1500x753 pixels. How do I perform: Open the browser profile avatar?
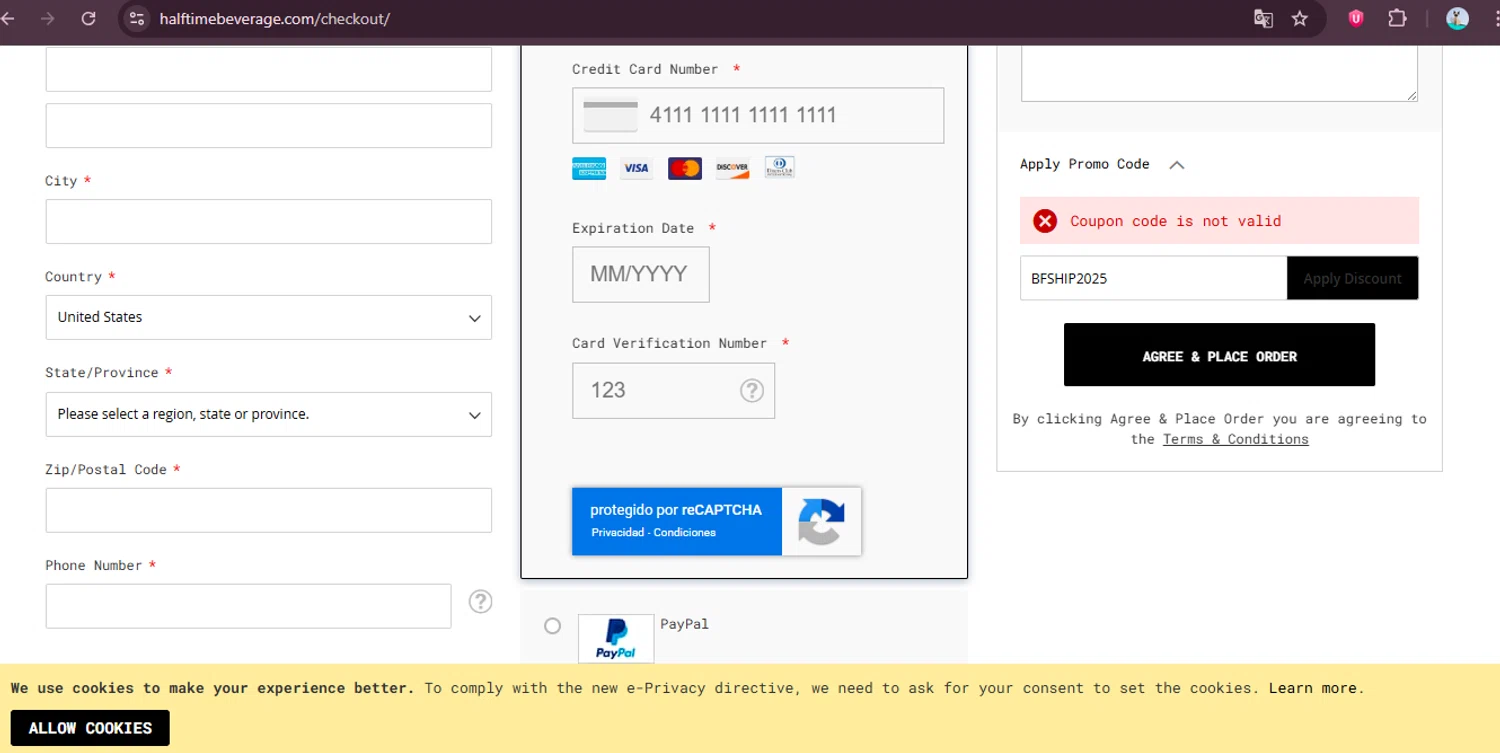coord(1457,18)
